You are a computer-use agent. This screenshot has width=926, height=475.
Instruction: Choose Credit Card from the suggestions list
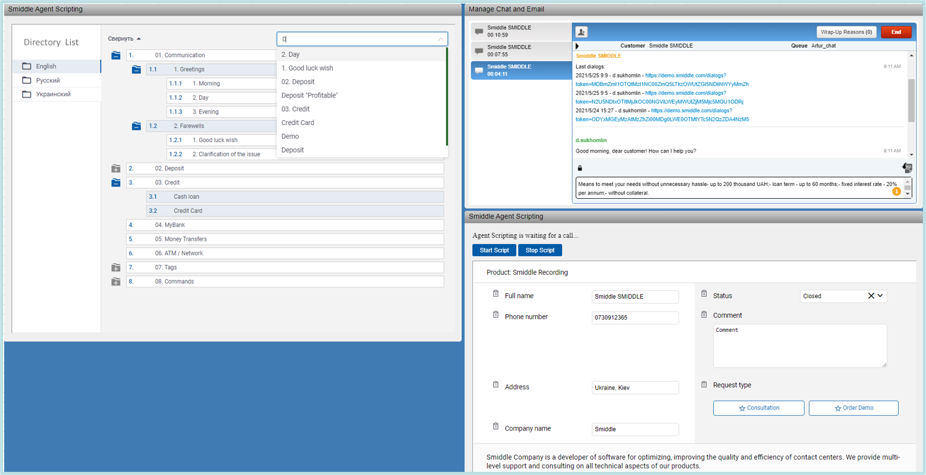(x=361, y=122)
